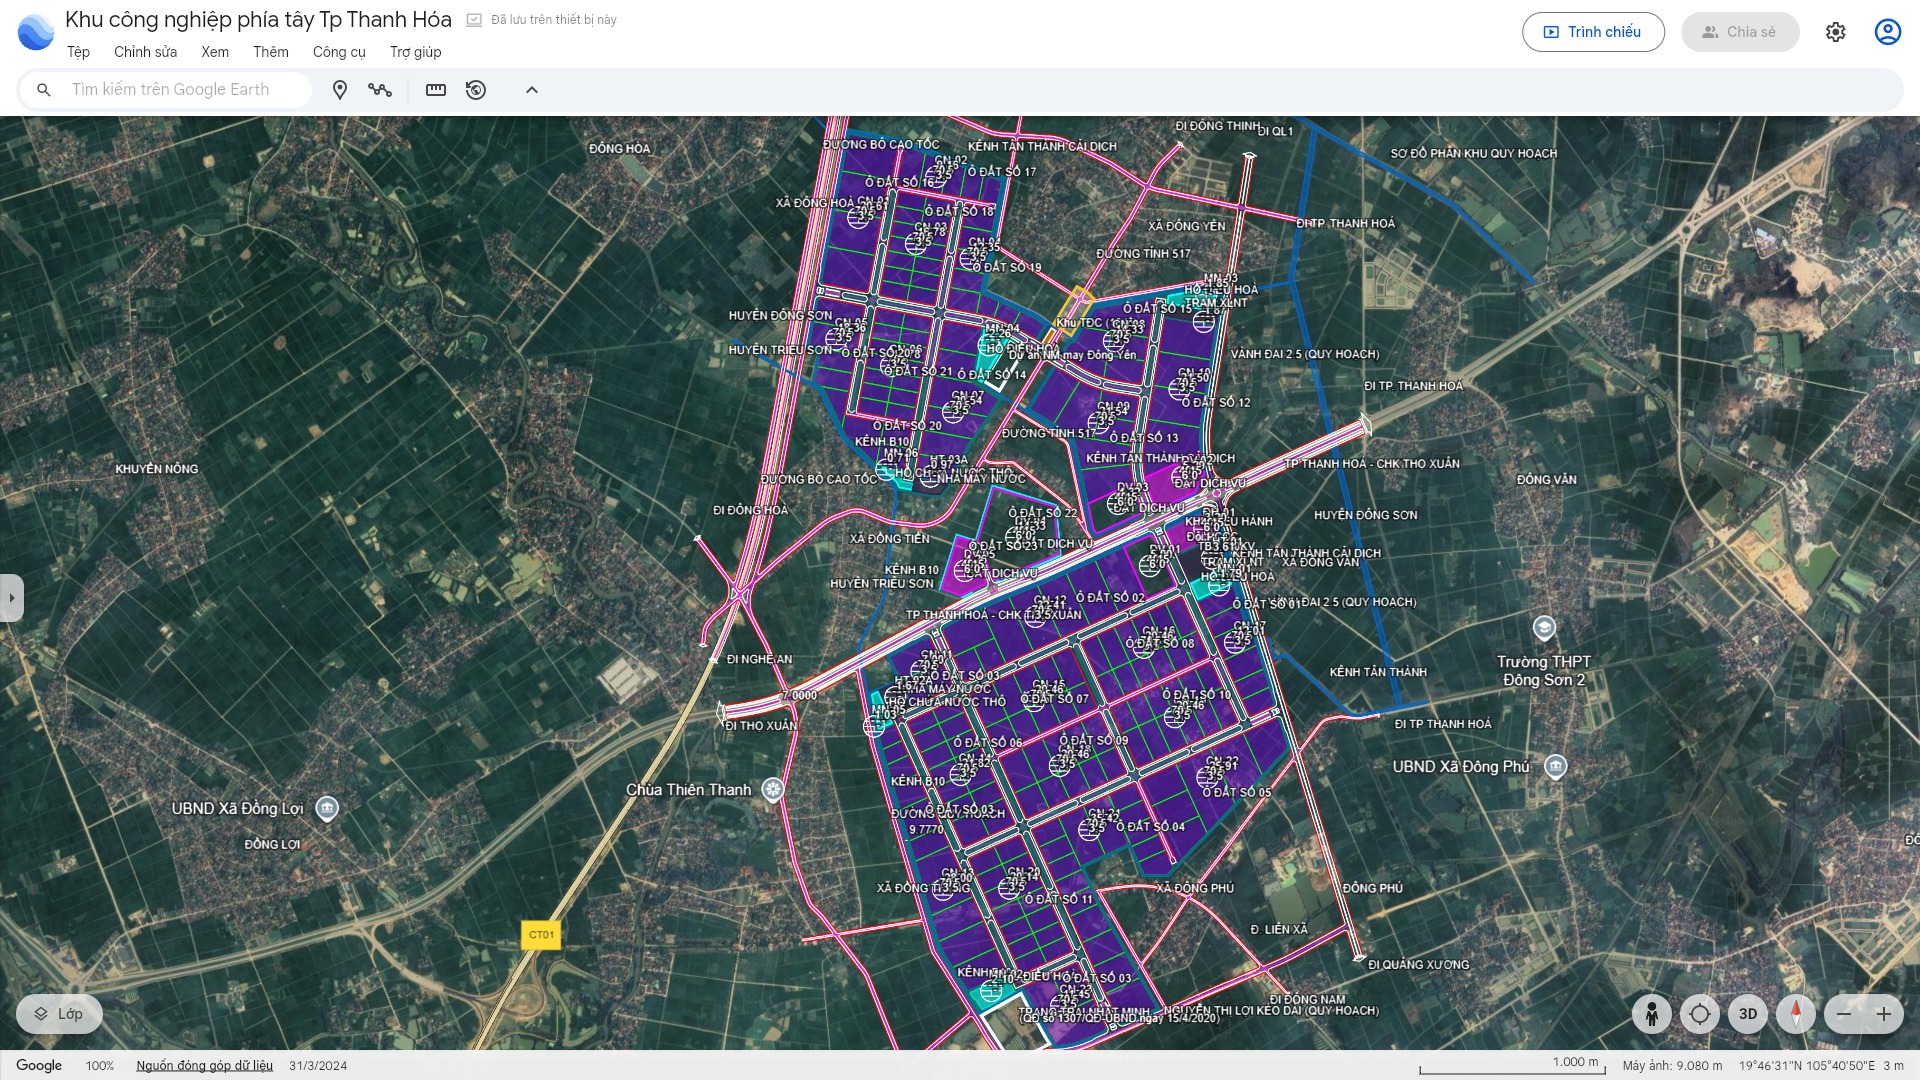
Task: Open the Trợ giúp menu
Action: click(415, 52)
